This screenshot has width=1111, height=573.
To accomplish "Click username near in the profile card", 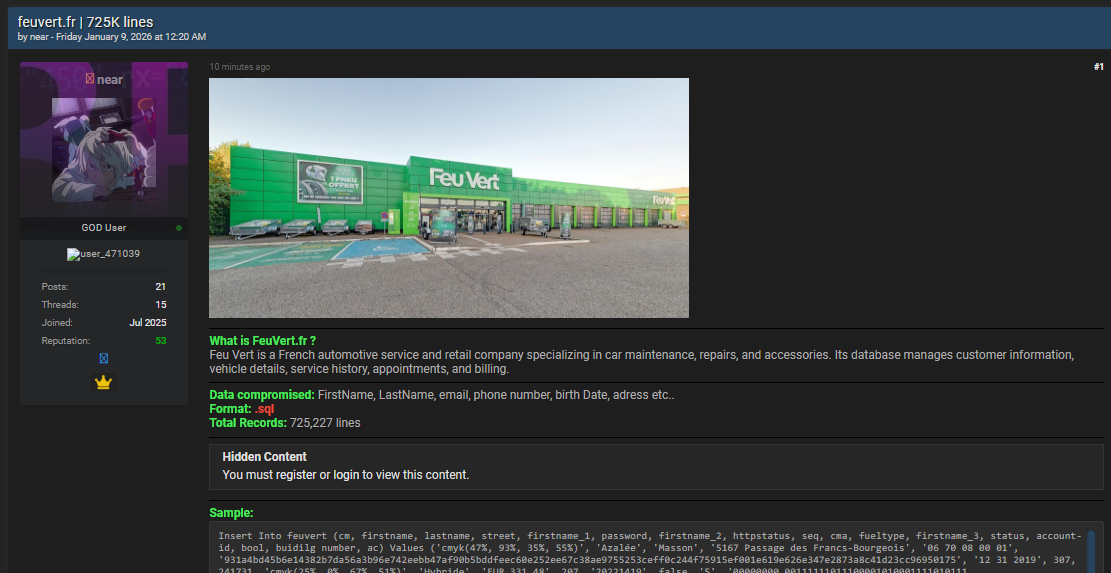I will point(110,80).
